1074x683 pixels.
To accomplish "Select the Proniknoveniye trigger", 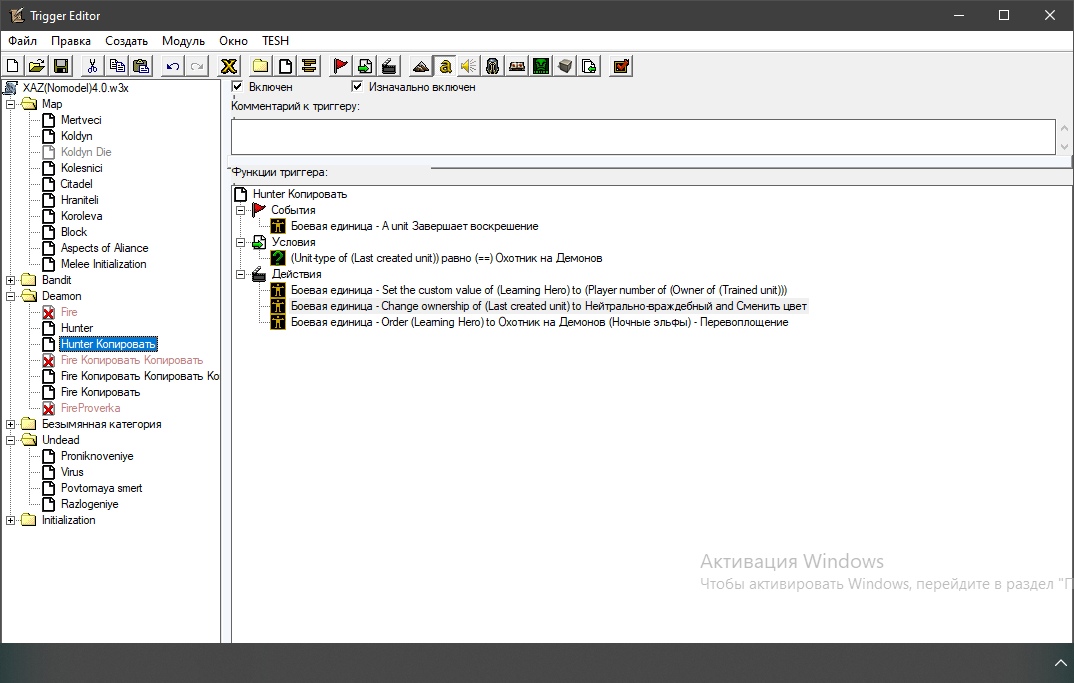I will point(97,456).
